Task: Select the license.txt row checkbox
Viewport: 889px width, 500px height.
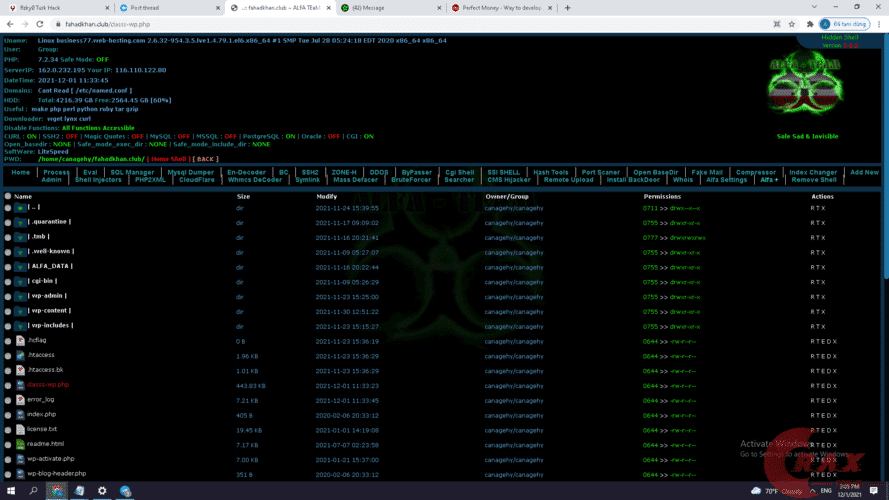Action: [8, 430]
